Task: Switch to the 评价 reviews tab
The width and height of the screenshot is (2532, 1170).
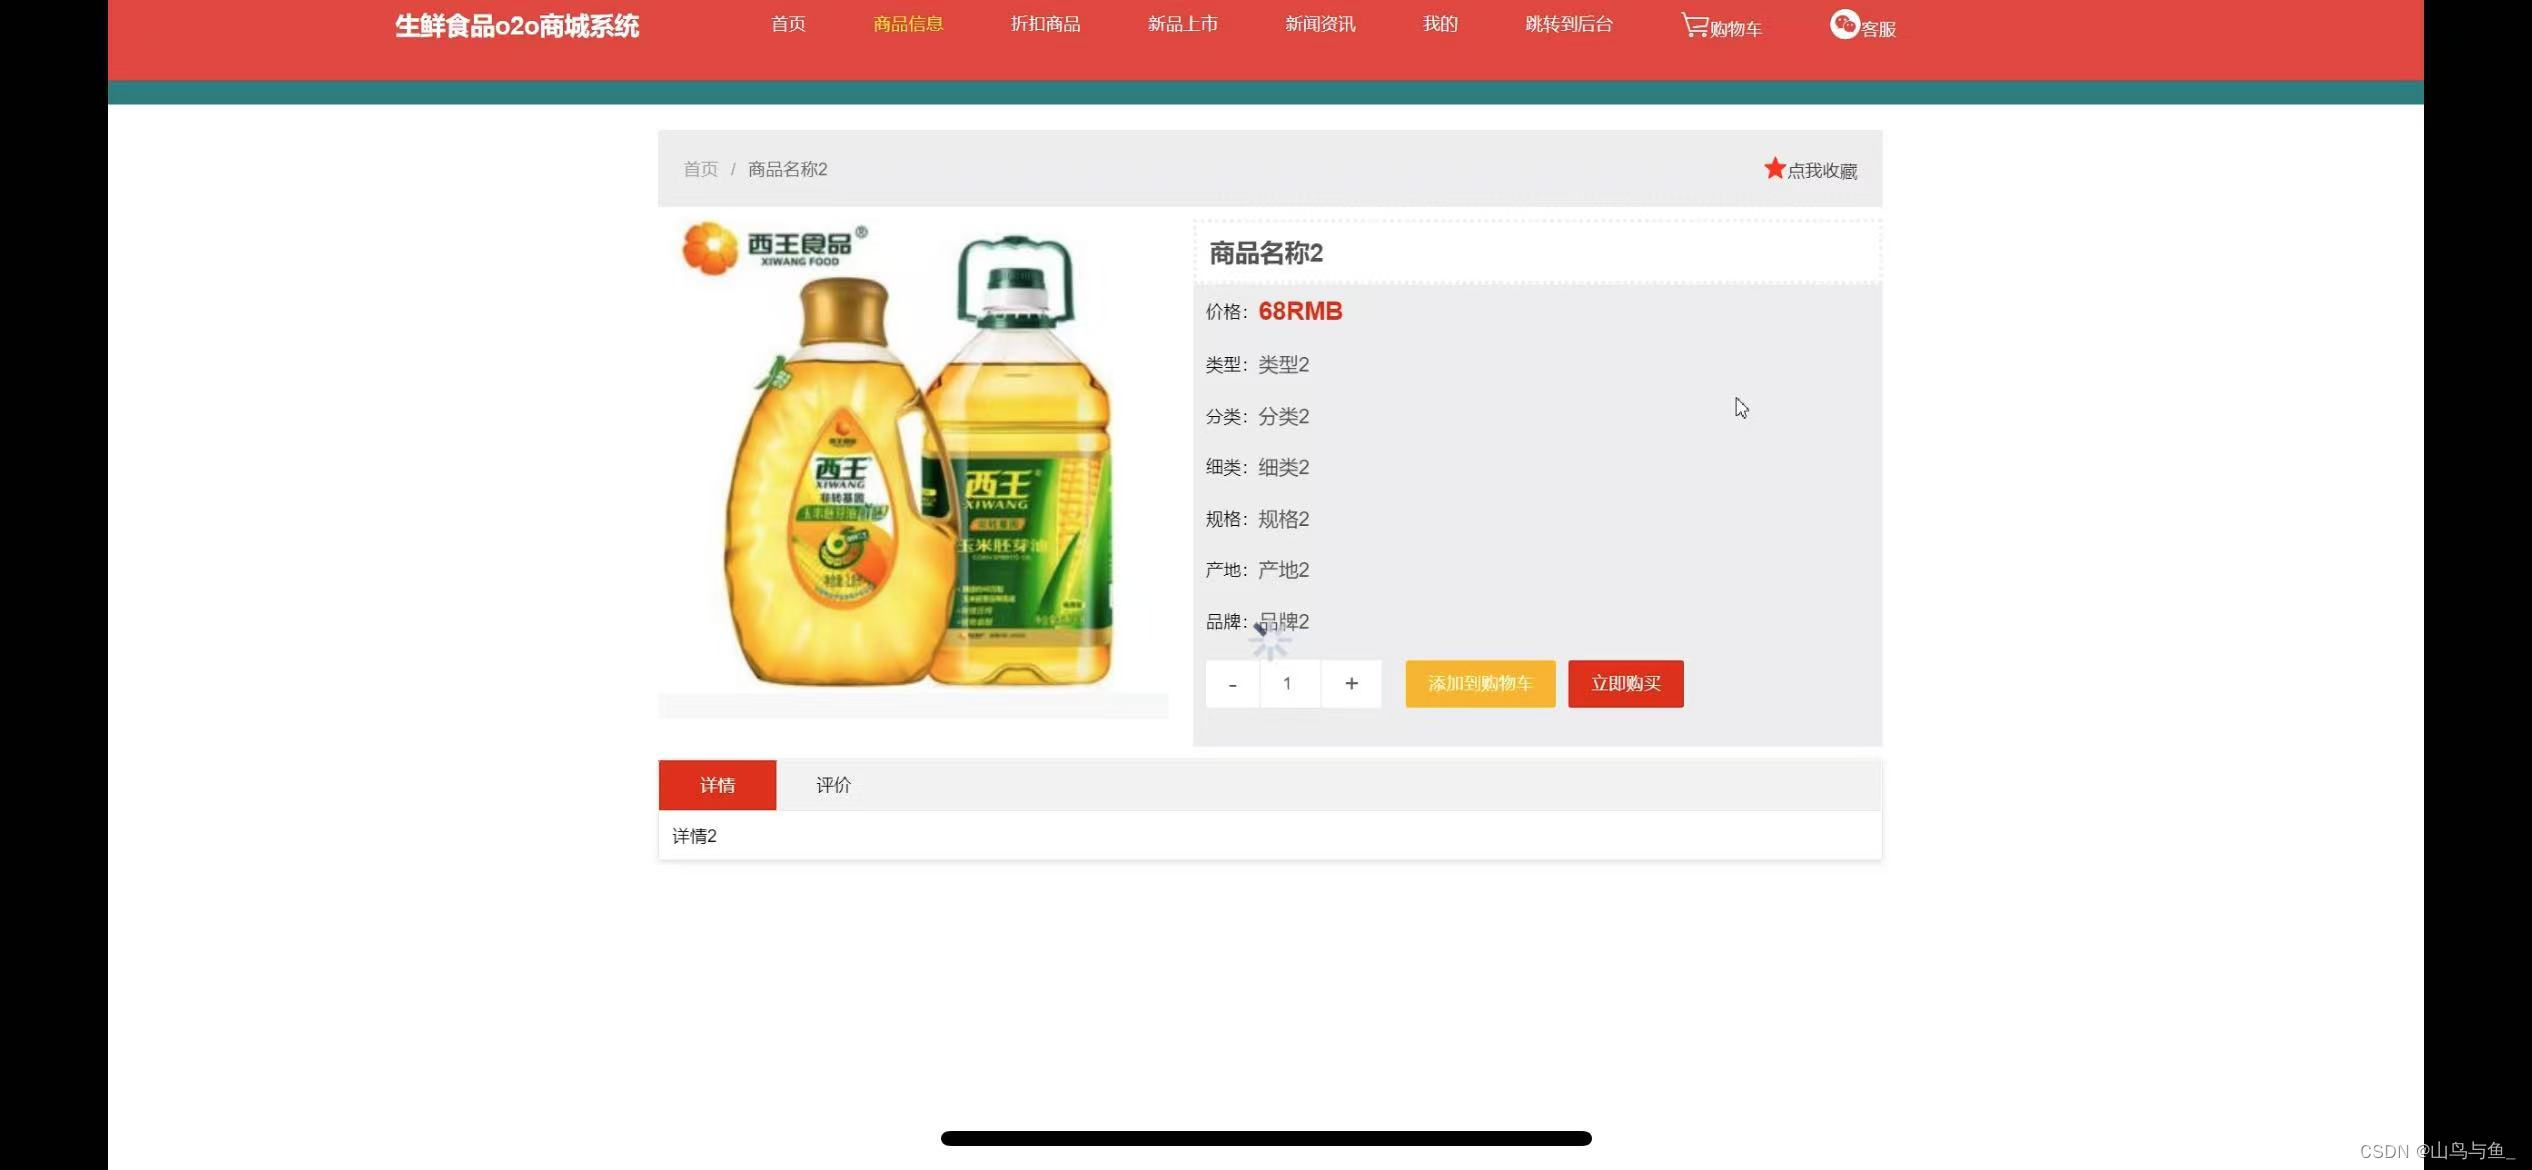Action: [x=833, y=785]
